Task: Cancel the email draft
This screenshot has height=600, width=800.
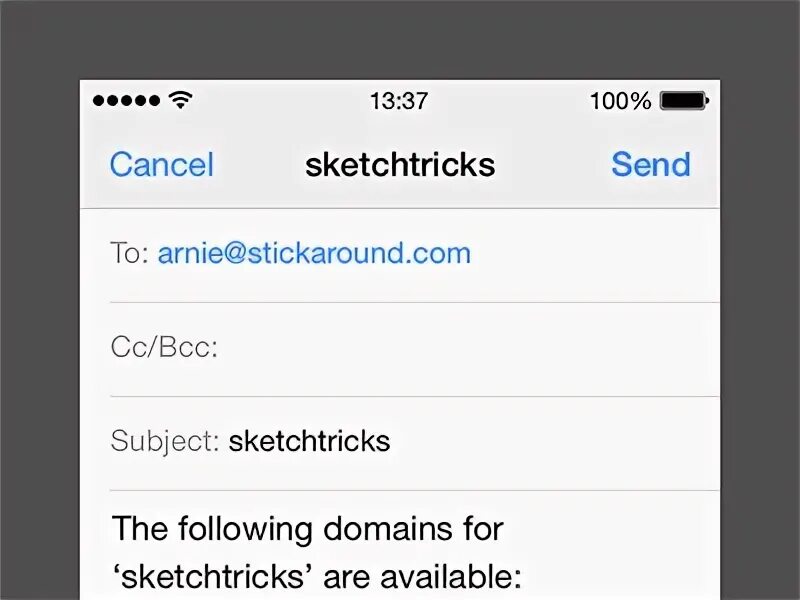Action: click(x=162, y=165)
